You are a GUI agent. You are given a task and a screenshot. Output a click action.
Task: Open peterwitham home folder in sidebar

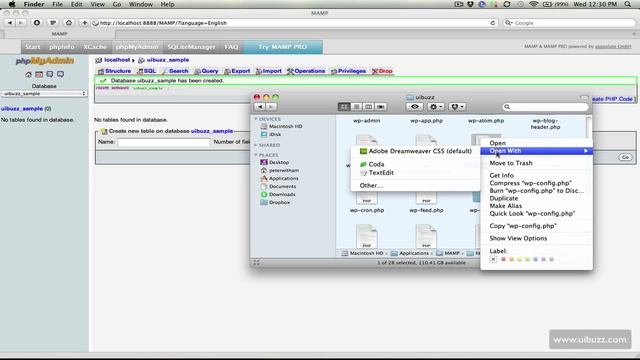[x=280, y=170]
